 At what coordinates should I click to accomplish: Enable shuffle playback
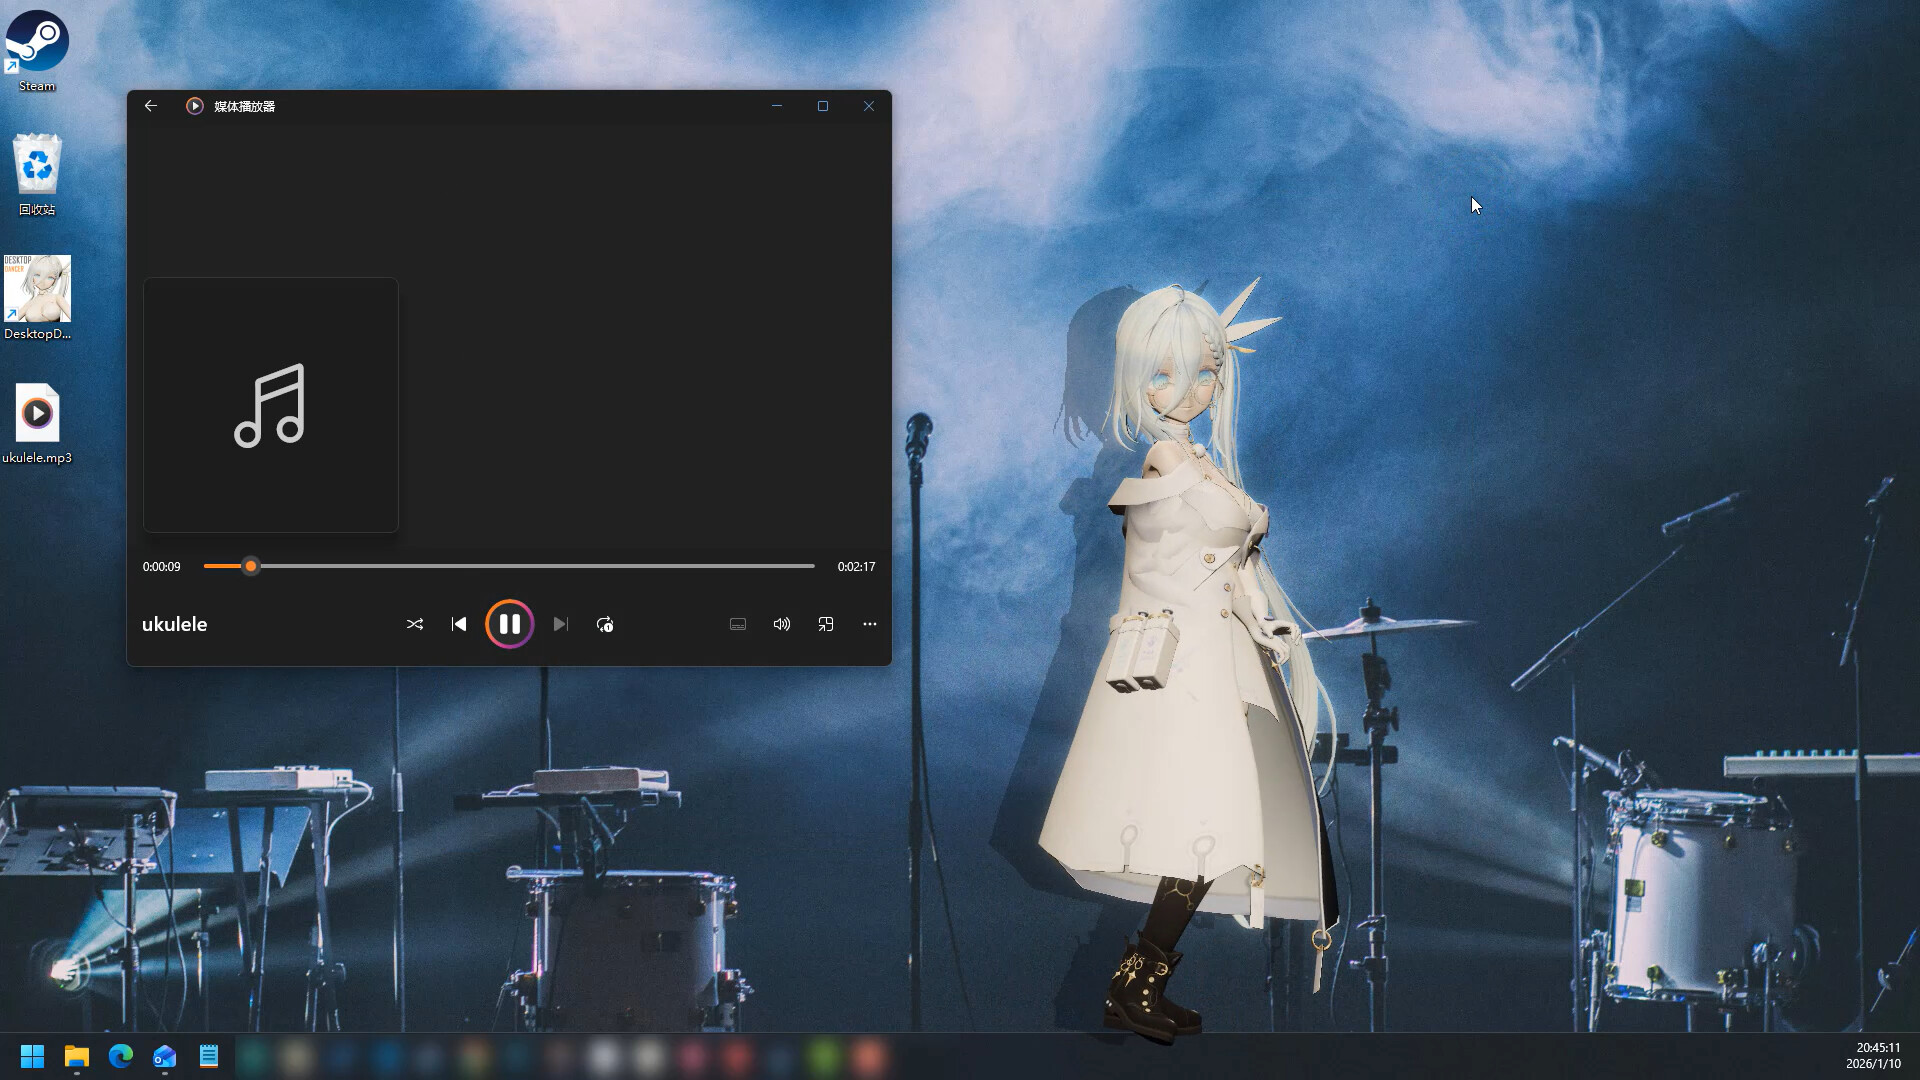(x=415, y=624)
